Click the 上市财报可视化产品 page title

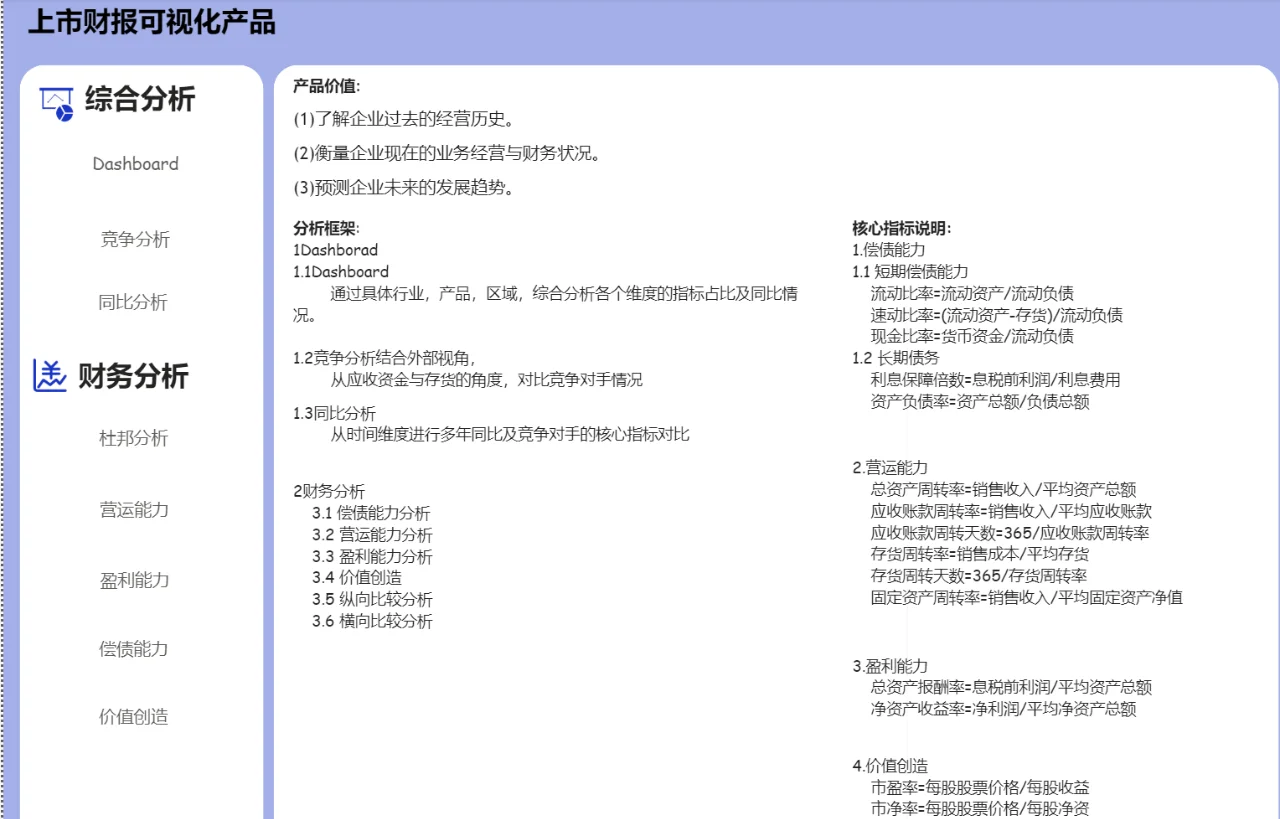click(x=152, y=22)
